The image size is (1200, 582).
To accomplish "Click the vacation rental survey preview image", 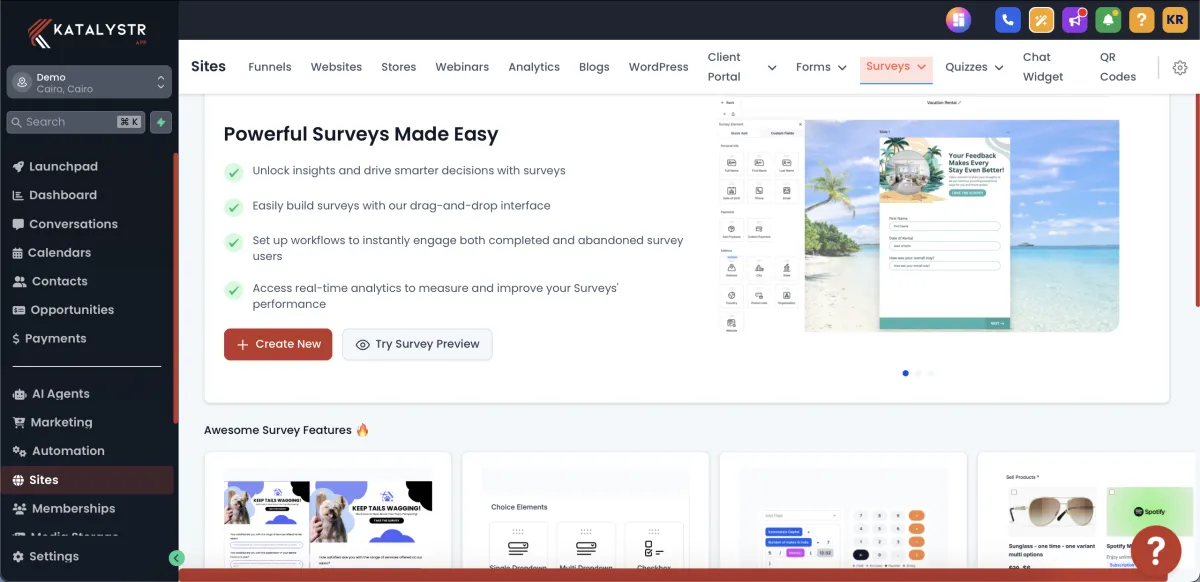I will tap(919, 217).
